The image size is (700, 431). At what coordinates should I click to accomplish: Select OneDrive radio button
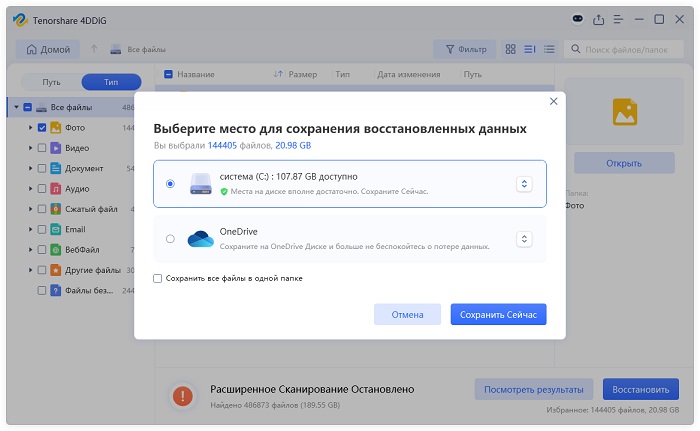[170, 239]
